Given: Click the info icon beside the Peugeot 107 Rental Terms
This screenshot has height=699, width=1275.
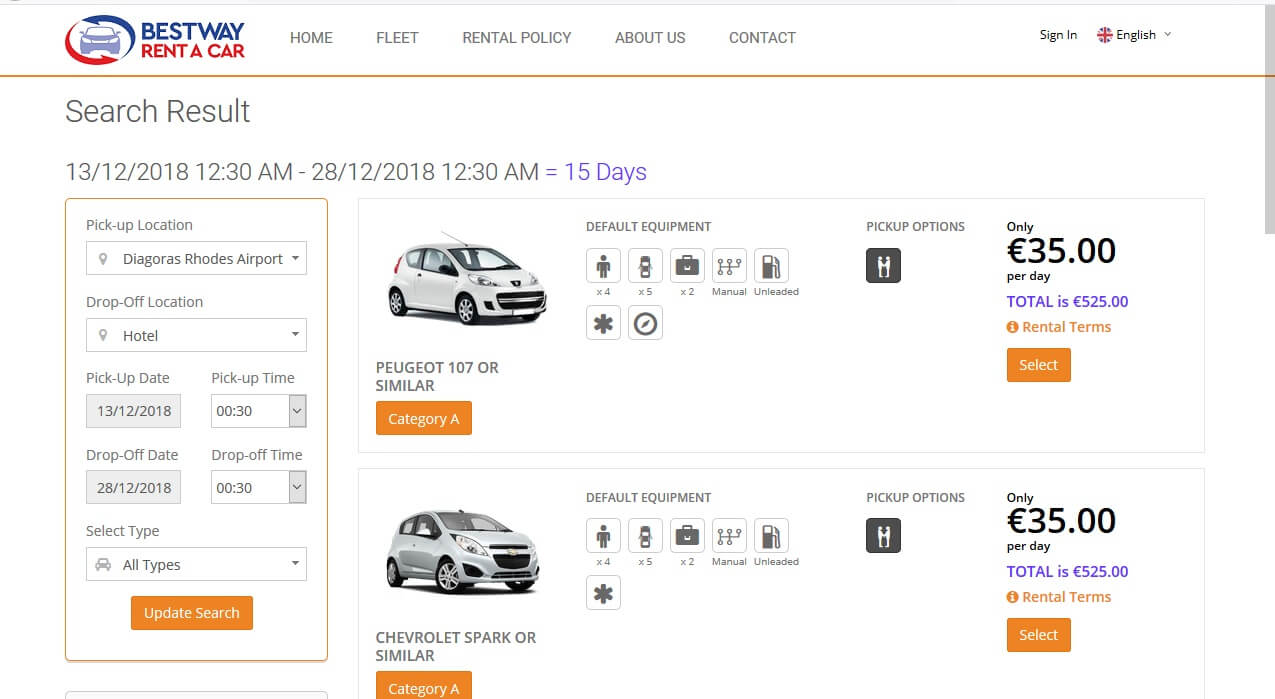Looking at the screenshot, I should (x=1012, y=327).
